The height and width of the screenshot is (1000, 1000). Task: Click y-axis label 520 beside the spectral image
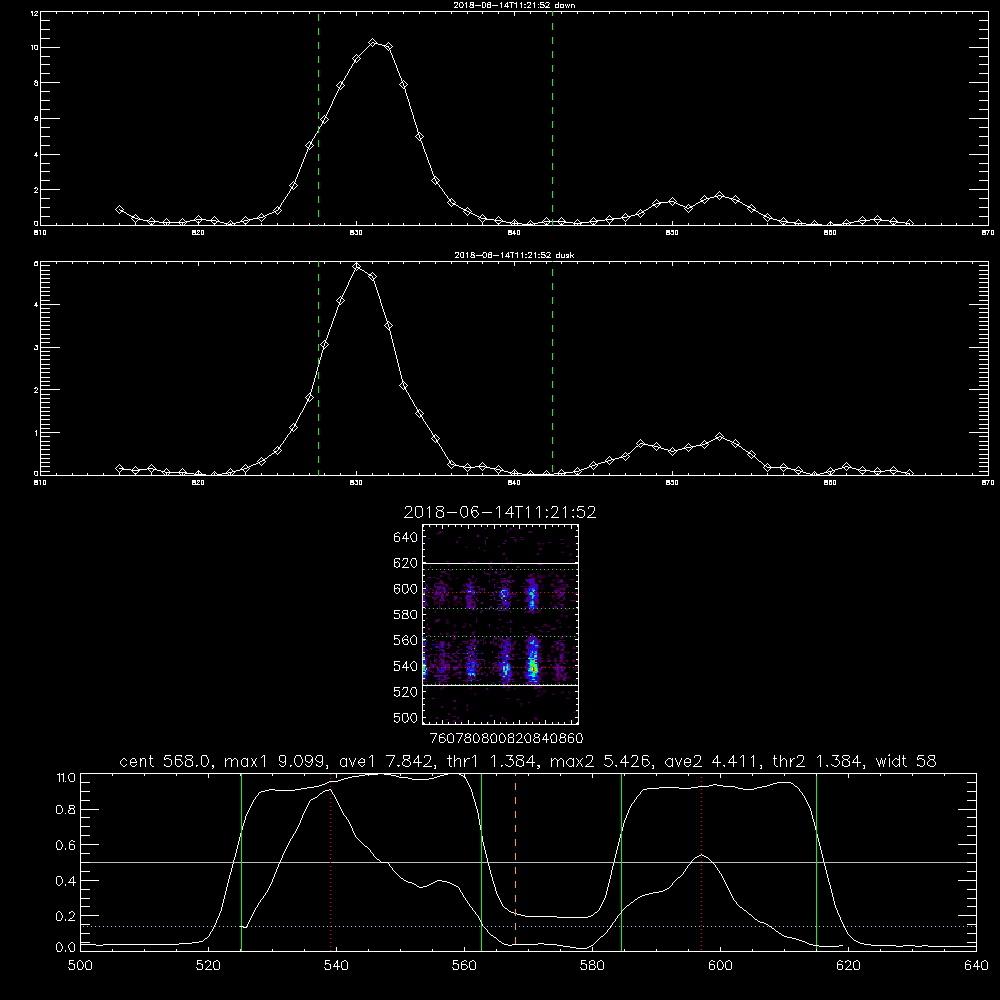pos(405,692)
